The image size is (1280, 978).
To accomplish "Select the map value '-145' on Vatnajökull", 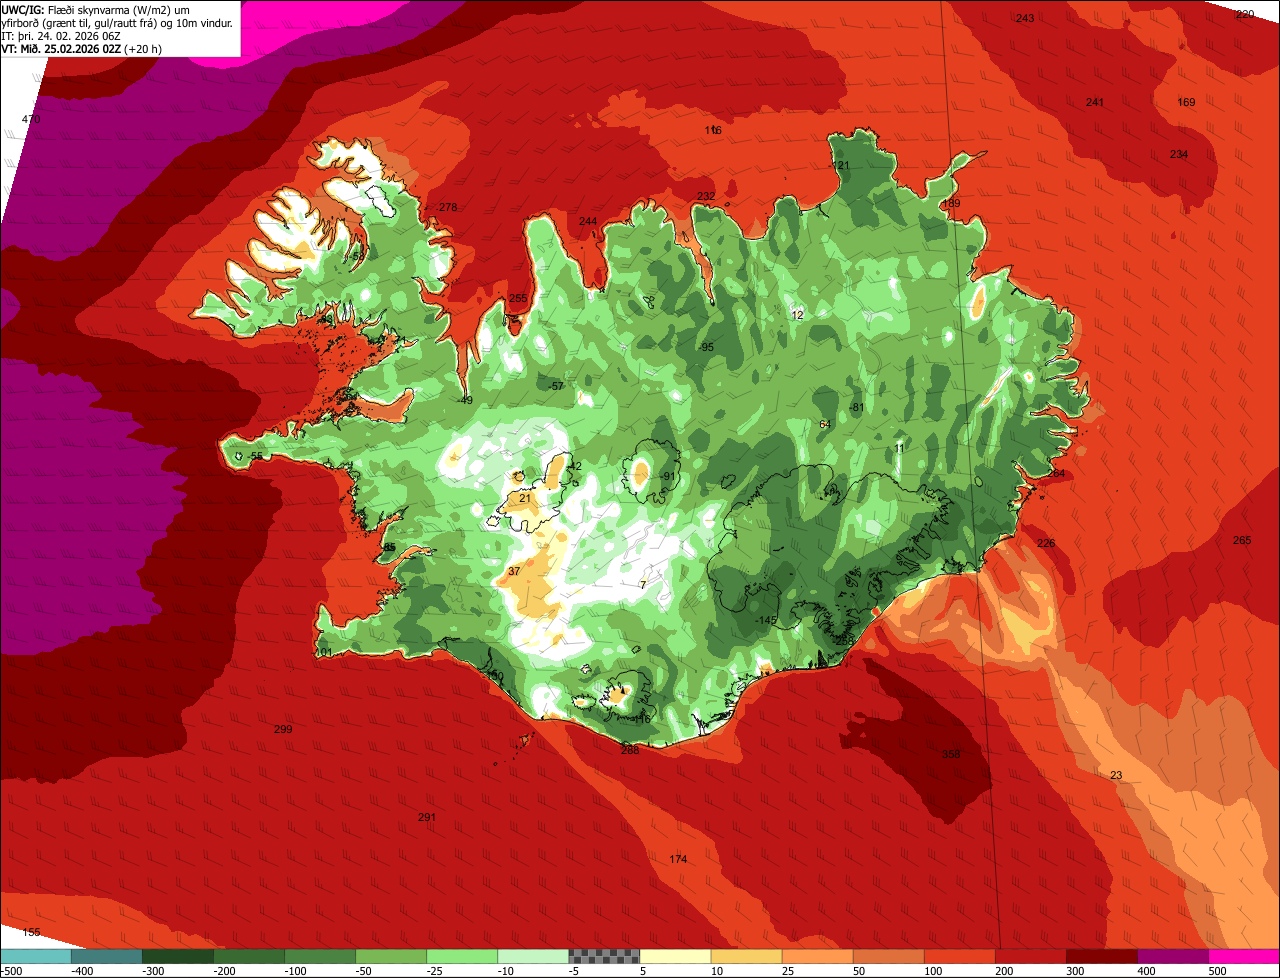I will [x=765, y=621].
